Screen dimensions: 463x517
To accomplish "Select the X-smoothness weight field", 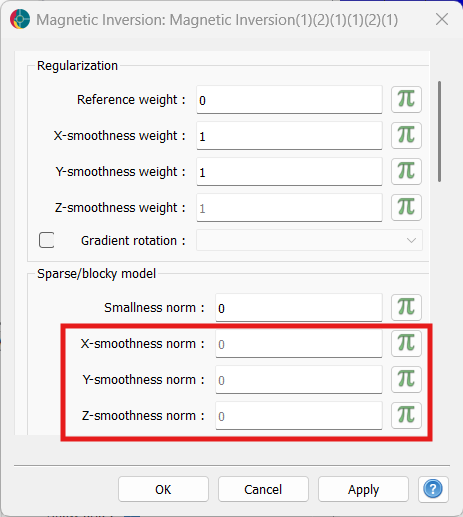I will click(x=289, y=136).
